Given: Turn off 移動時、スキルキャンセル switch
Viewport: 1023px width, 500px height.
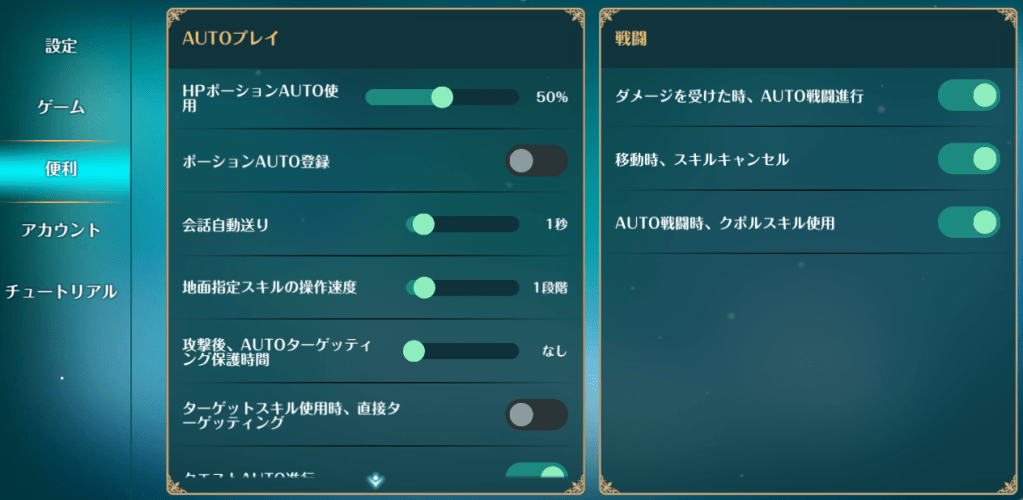Looking at the screenshot, I should 968,159.
